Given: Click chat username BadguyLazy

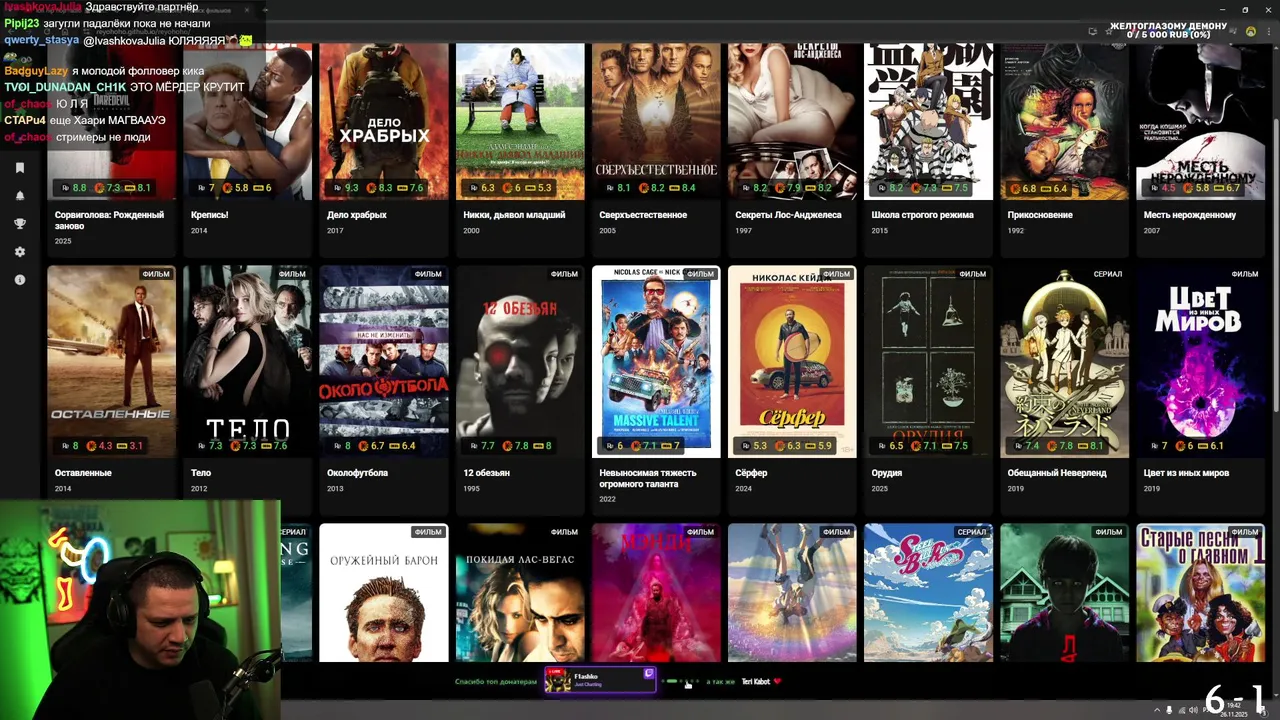Looking at the screenshot, I should 36,71.
